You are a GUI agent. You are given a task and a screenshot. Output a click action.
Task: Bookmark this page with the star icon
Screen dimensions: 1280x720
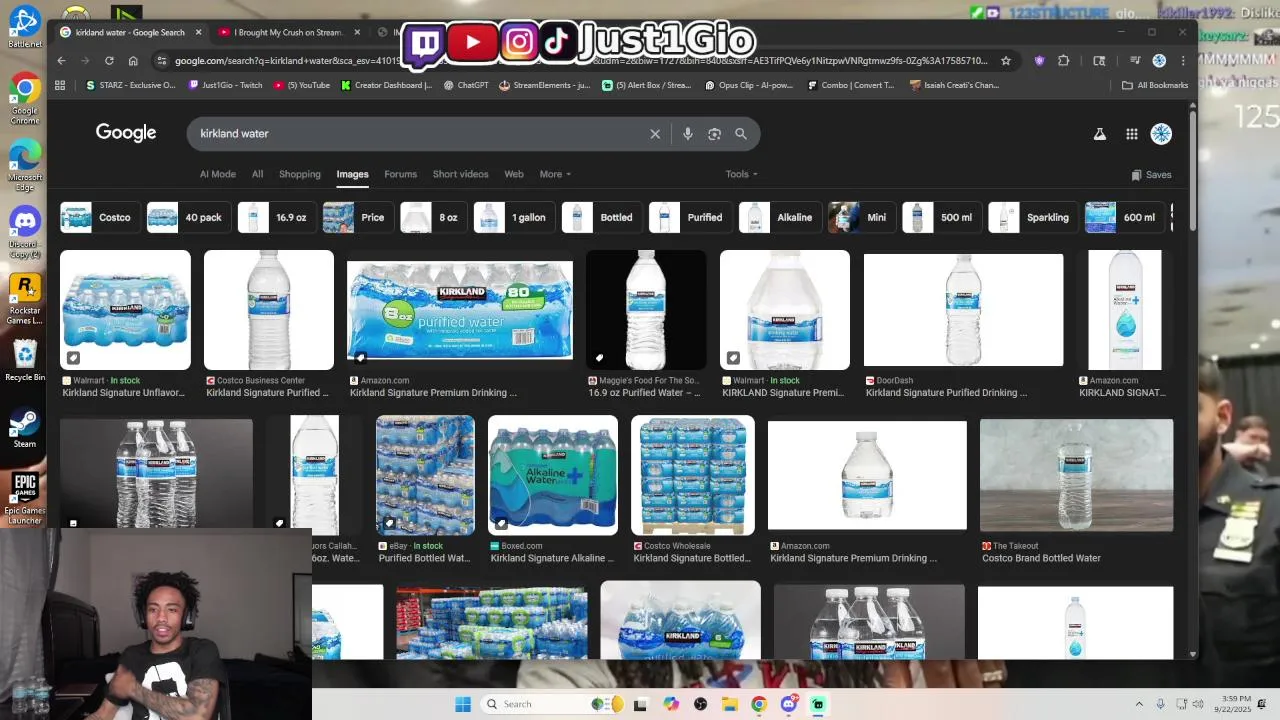(1006, 60)
